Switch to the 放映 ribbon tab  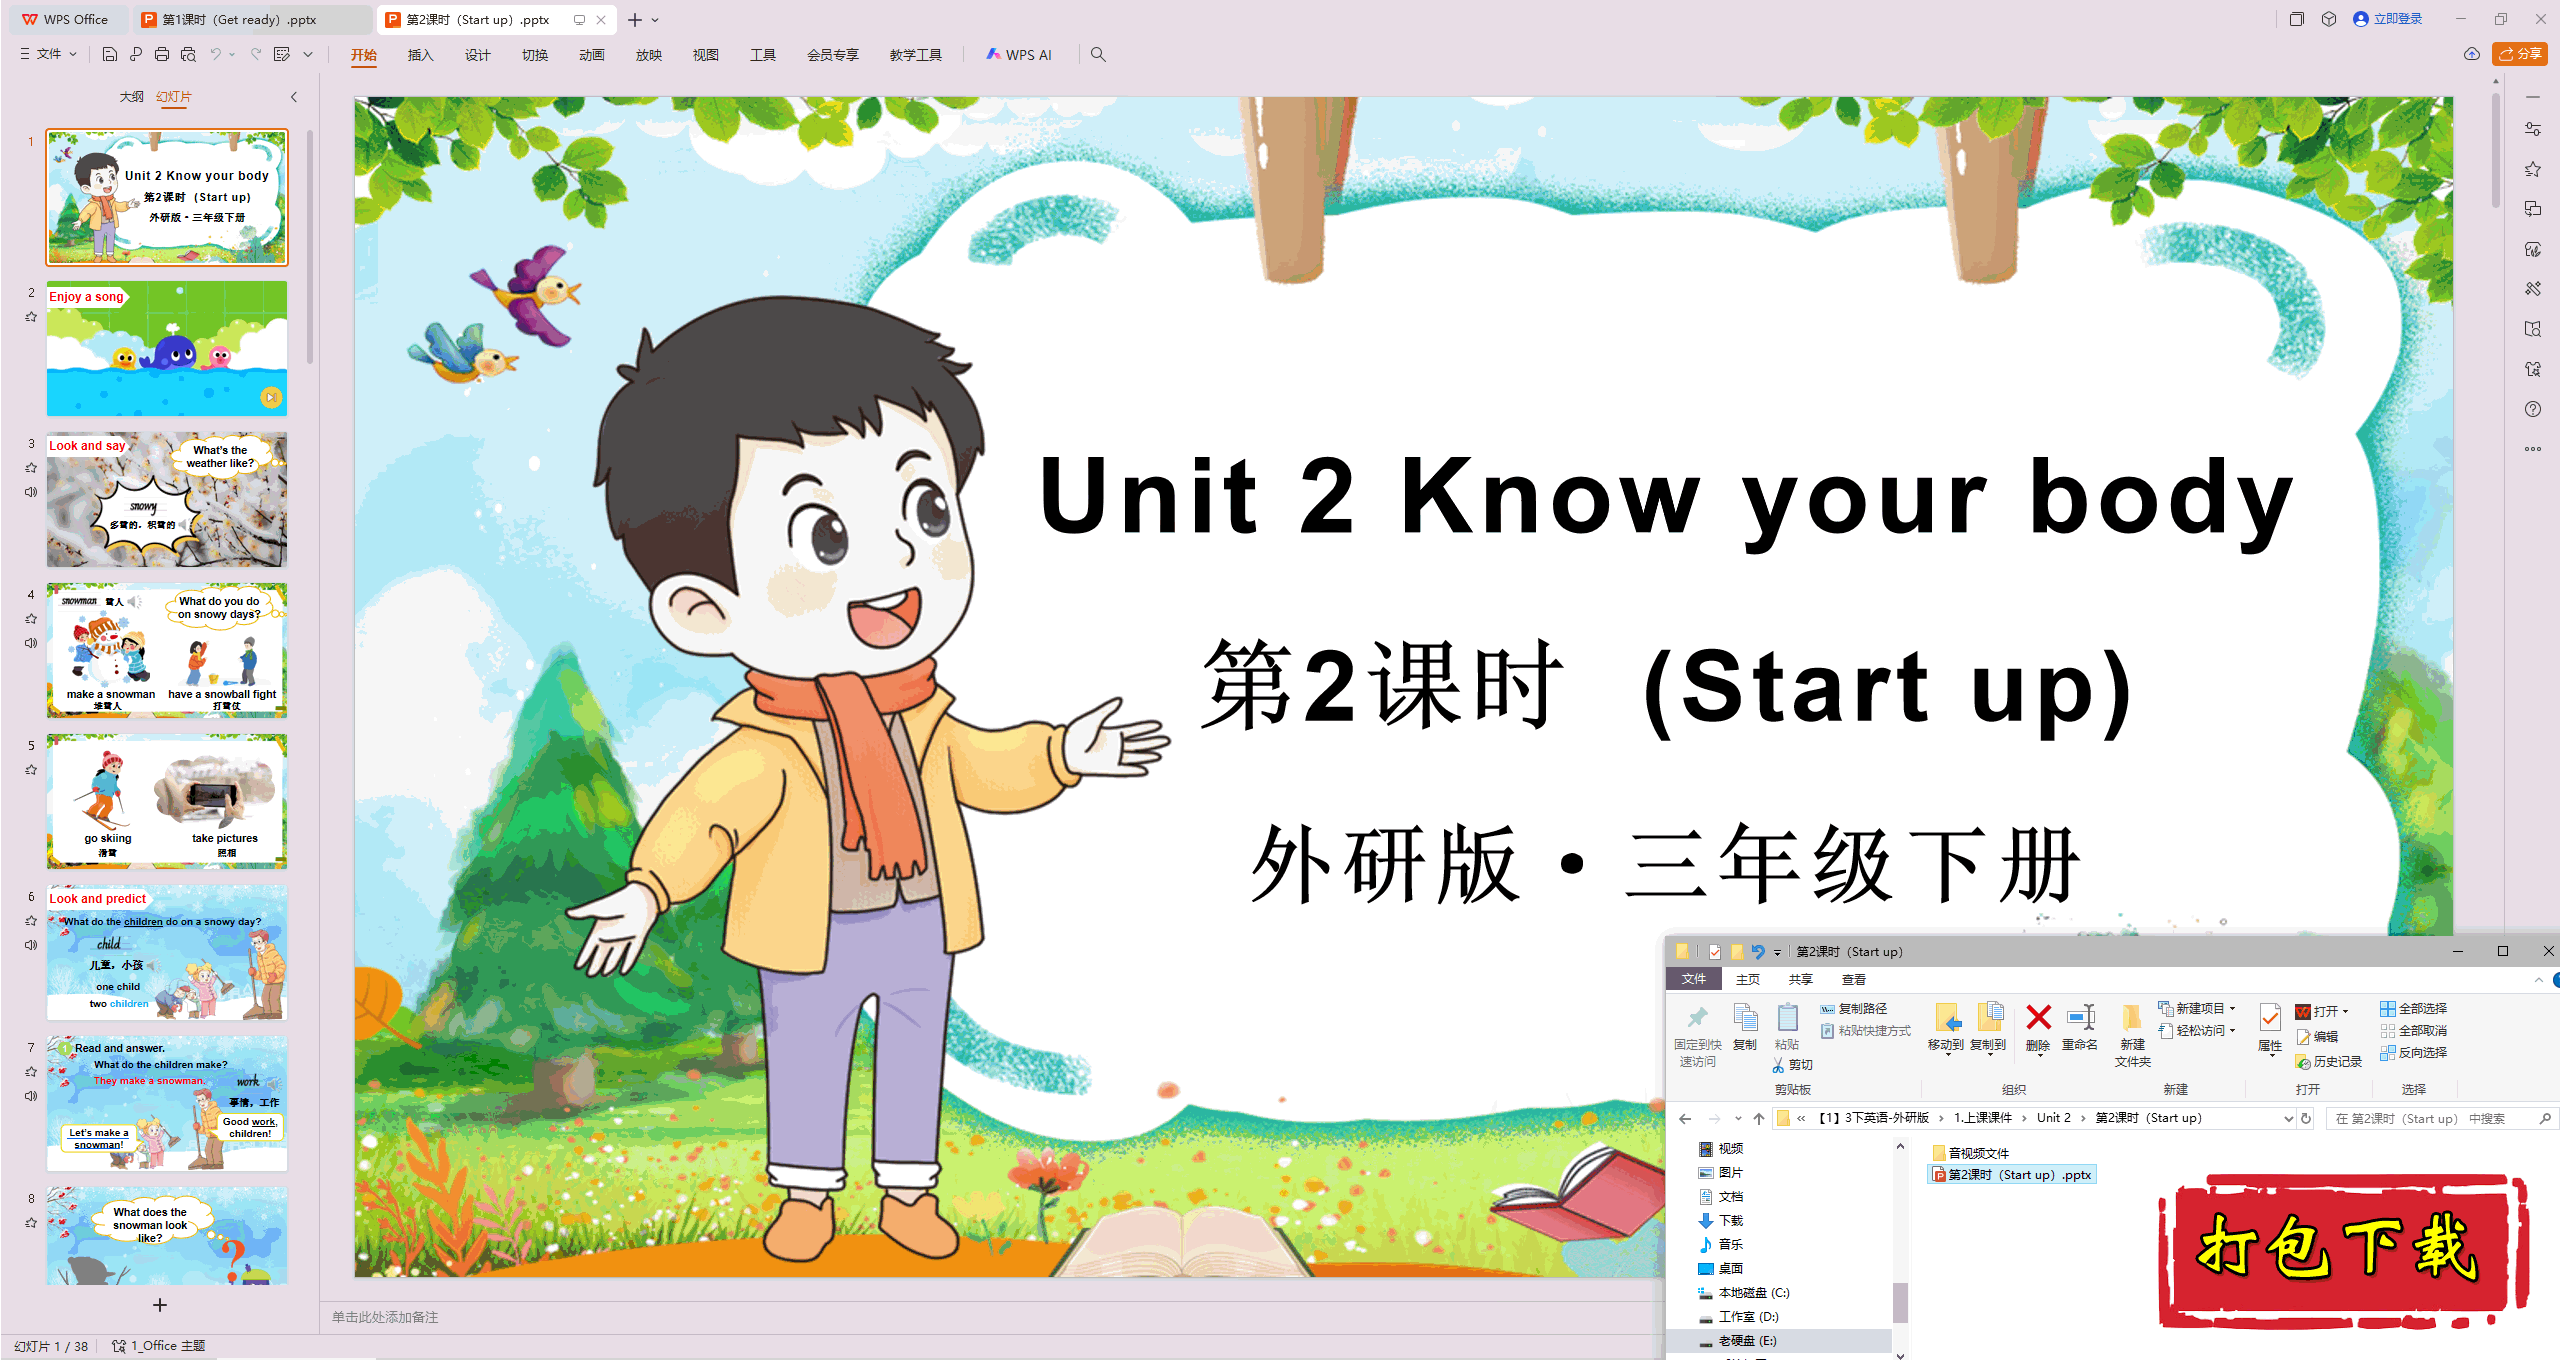click(649, 55)
